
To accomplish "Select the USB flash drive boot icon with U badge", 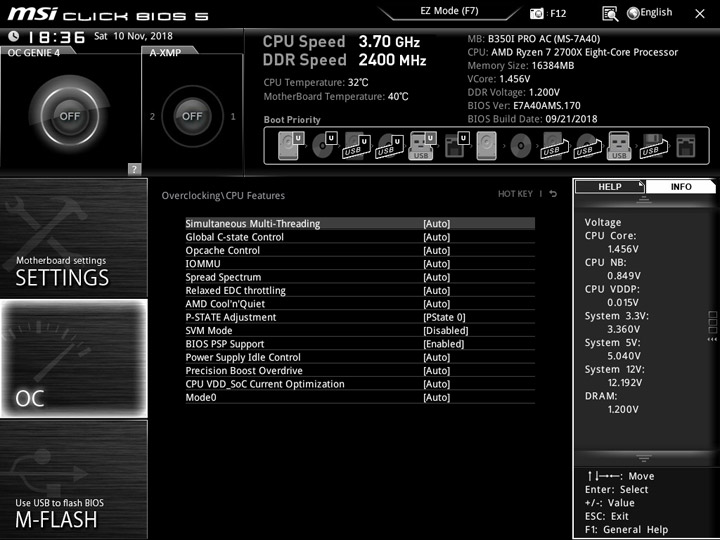I will point(422,146).
